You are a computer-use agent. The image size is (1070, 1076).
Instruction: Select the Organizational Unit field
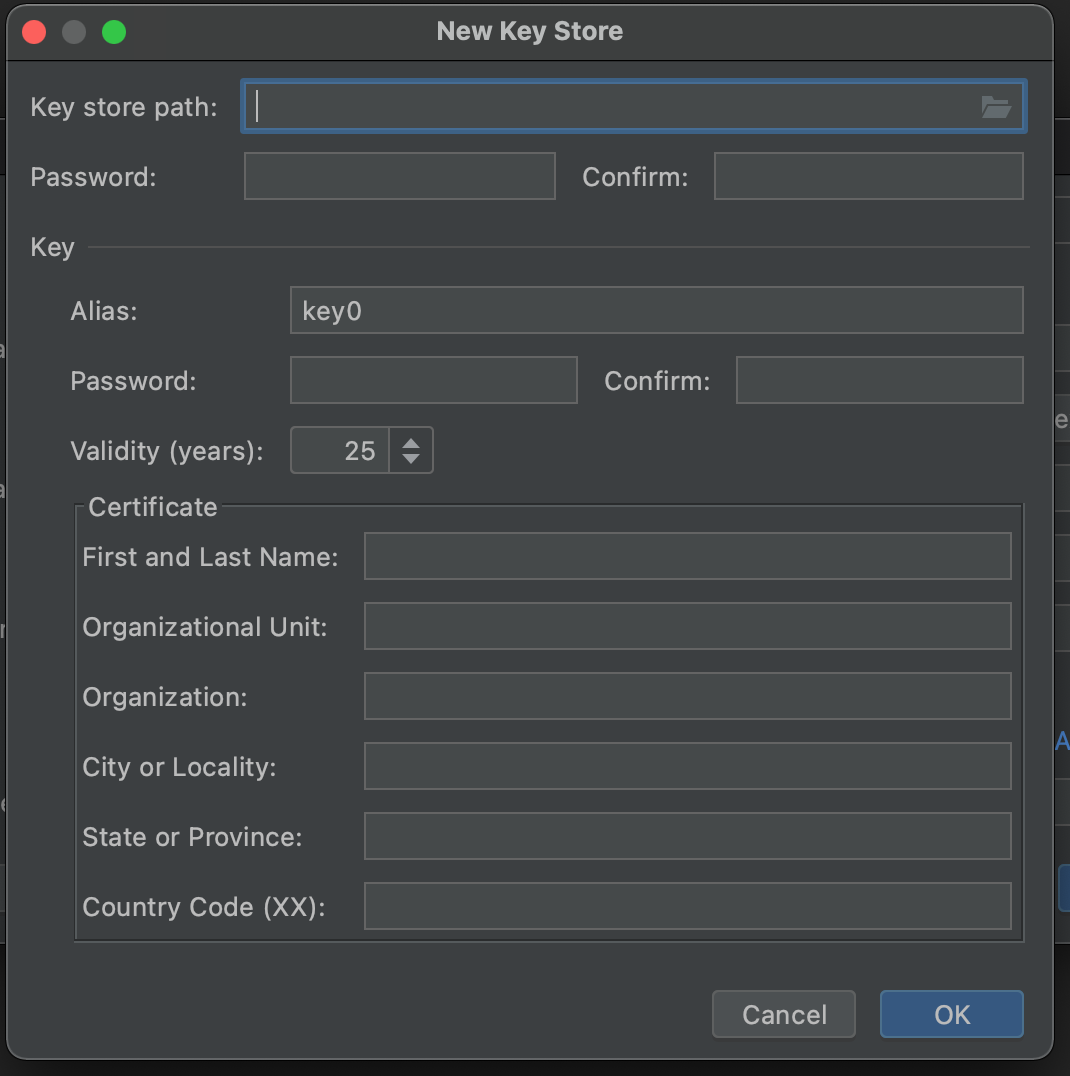[x=687, y=627]
